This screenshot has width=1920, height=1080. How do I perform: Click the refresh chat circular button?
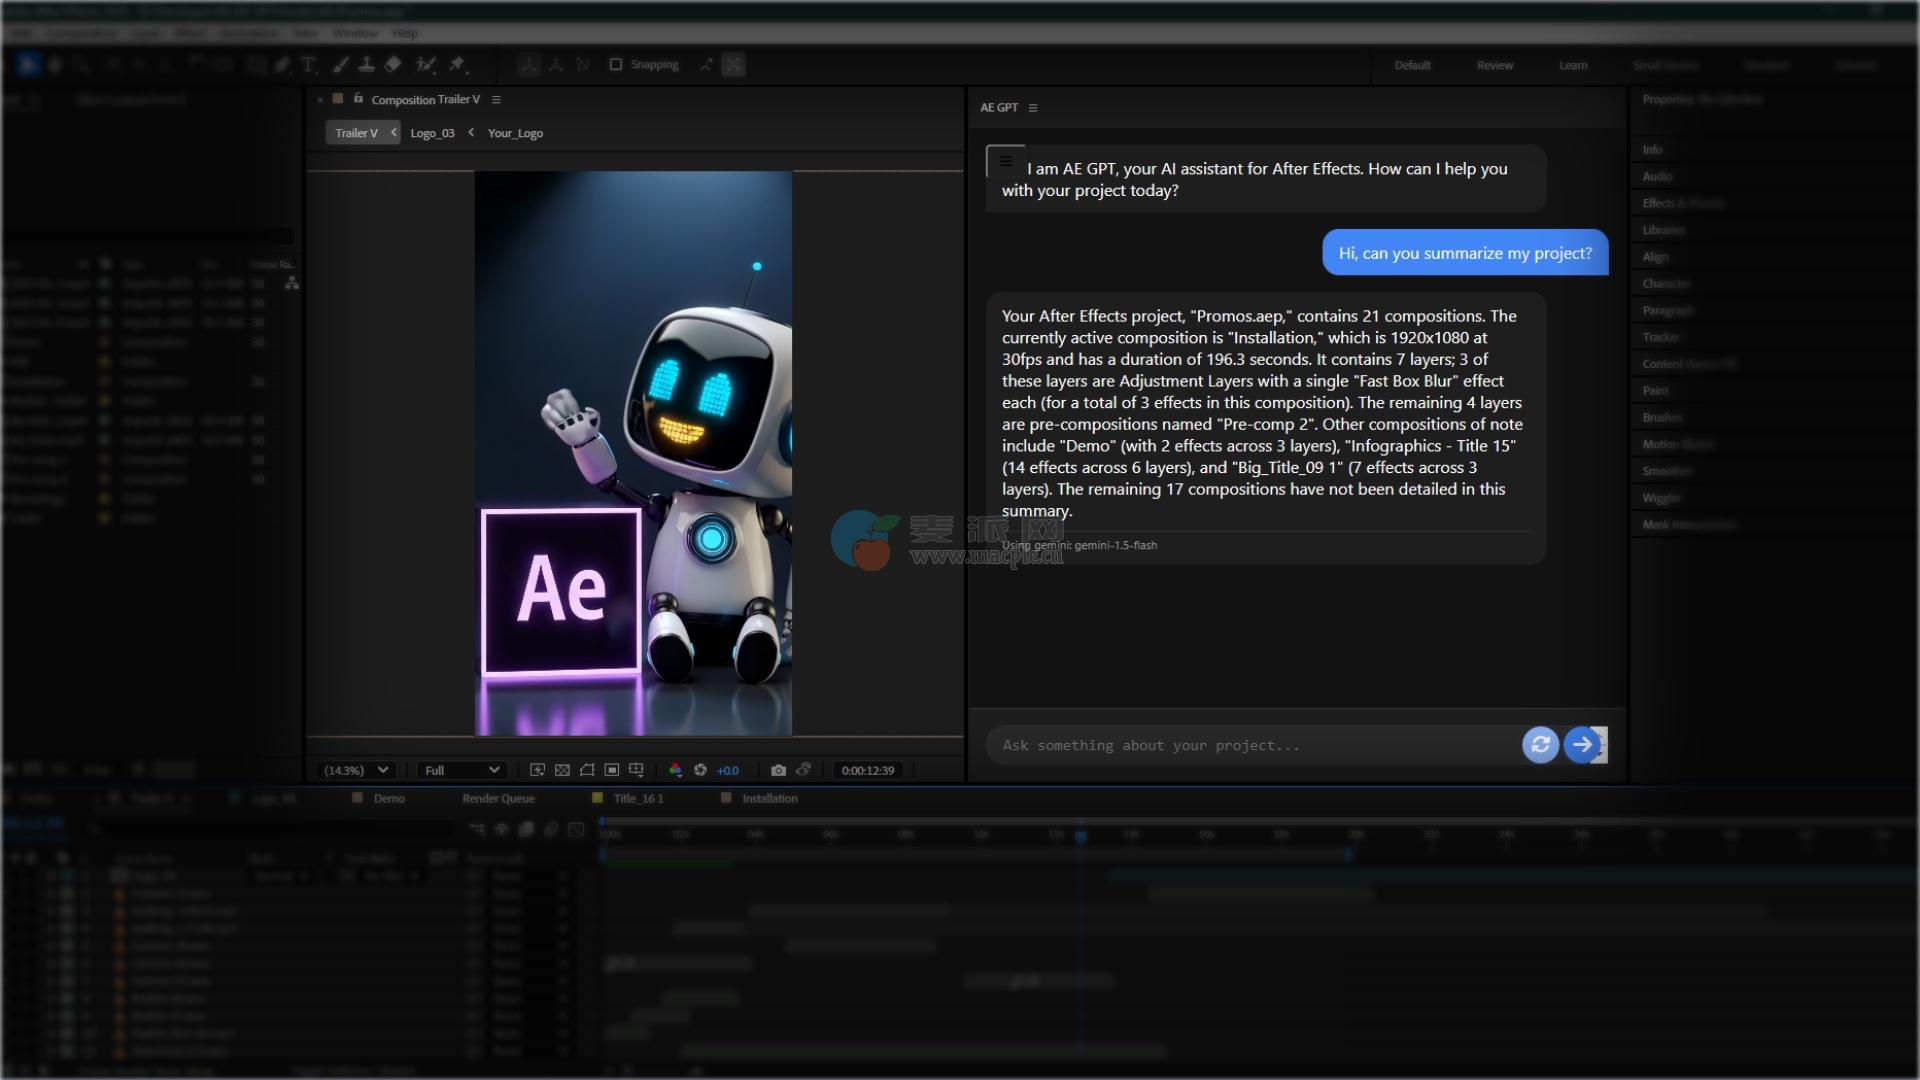coord(1540,745)
